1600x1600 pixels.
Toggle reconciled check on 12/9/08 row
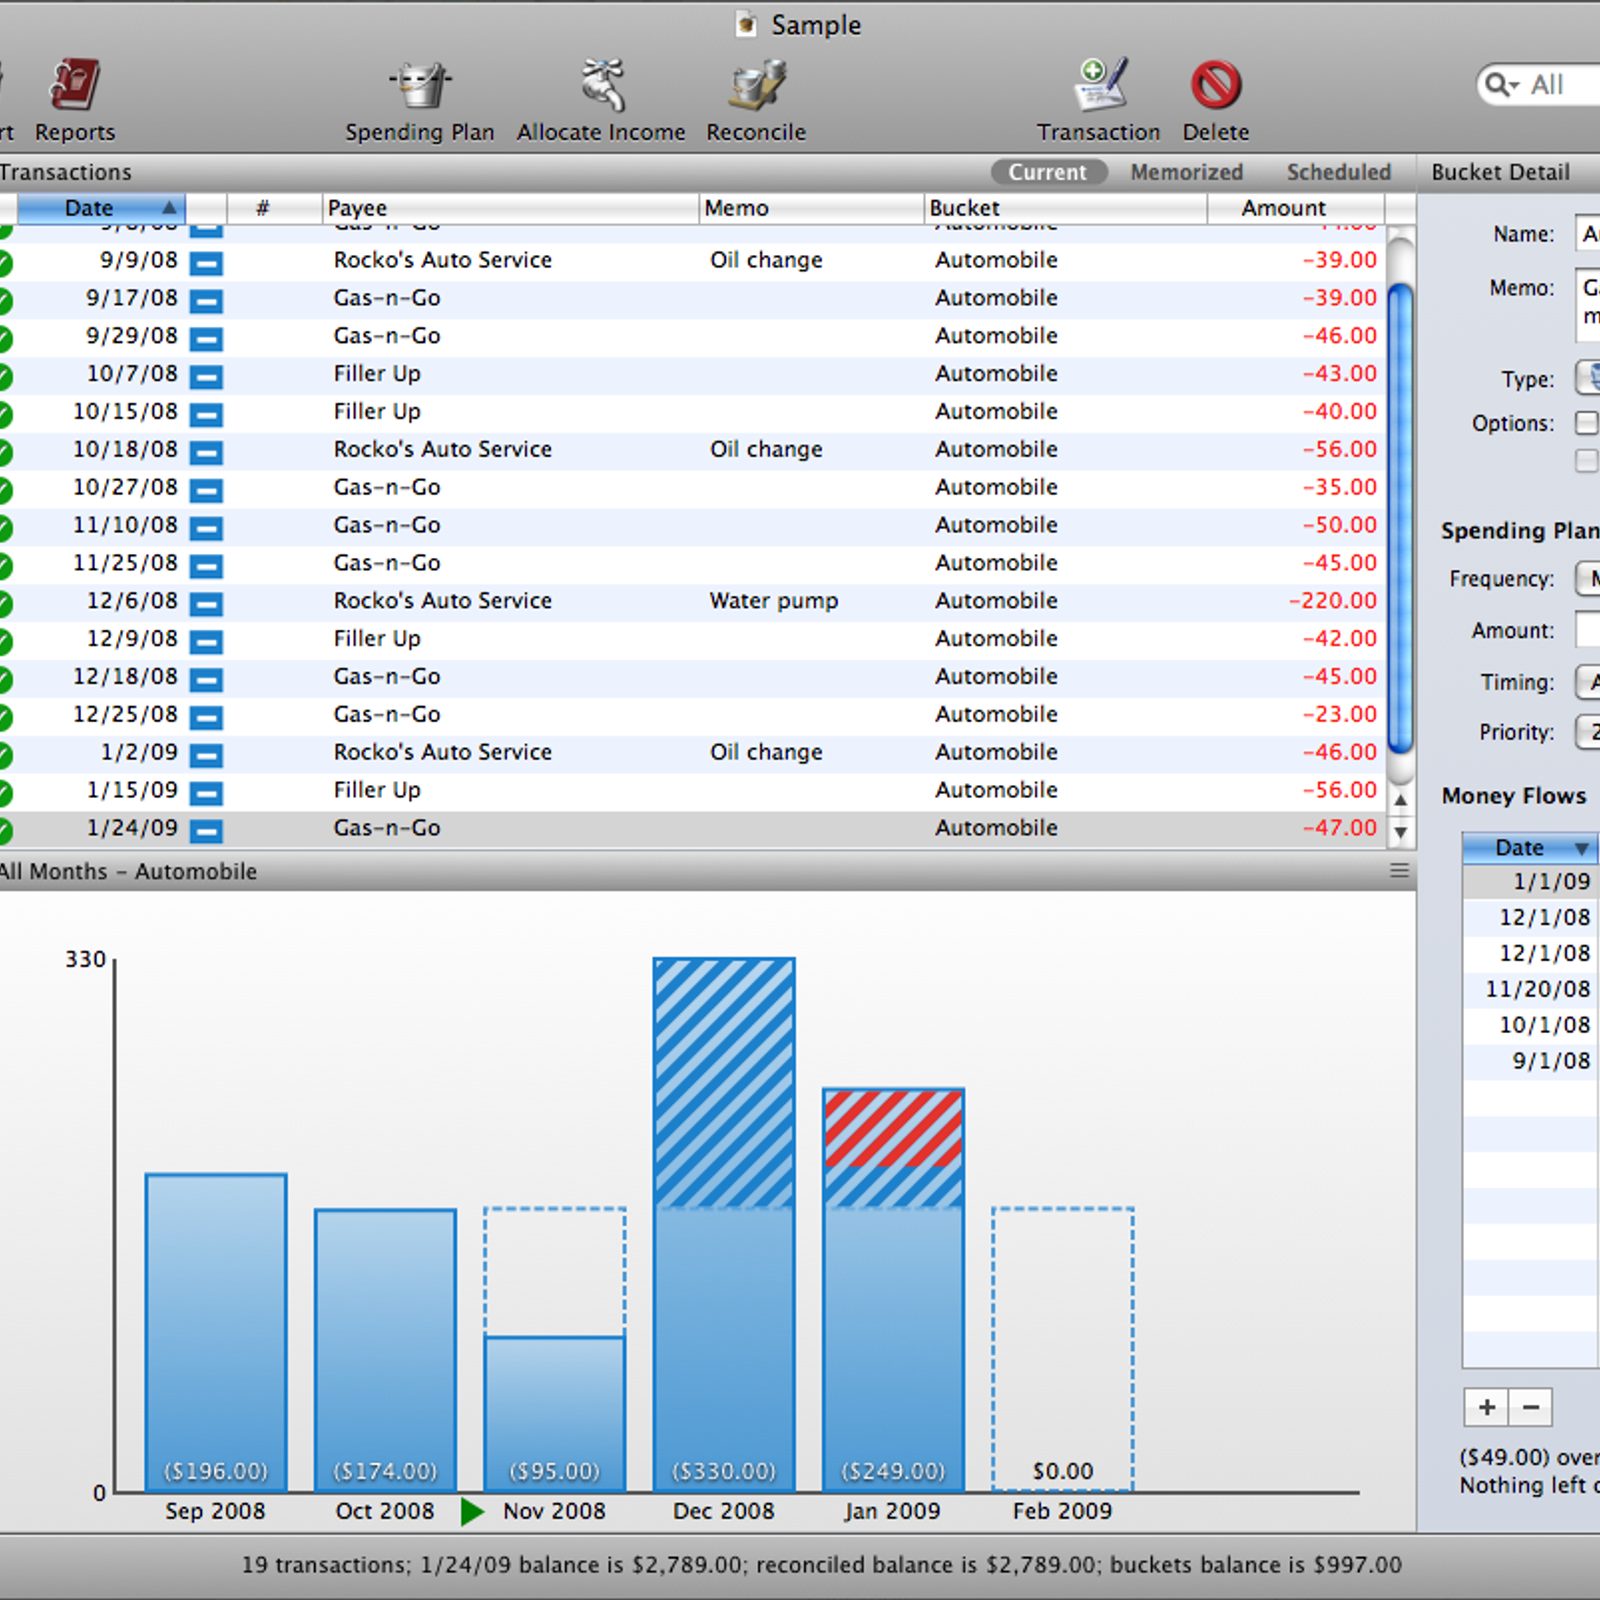tap(4, 641)
